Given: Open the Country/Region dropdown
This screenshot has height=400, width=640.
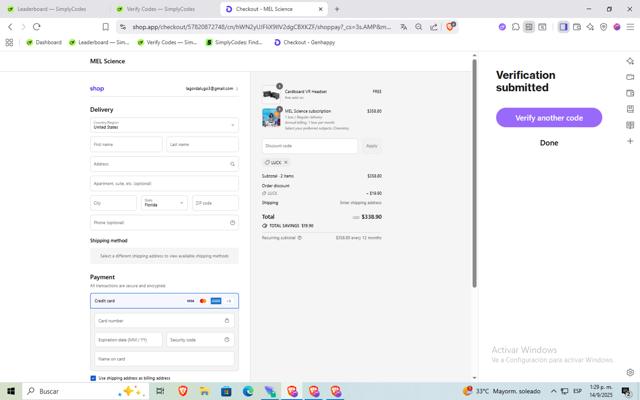Looking at the screenshot, I should click(164, 125).
